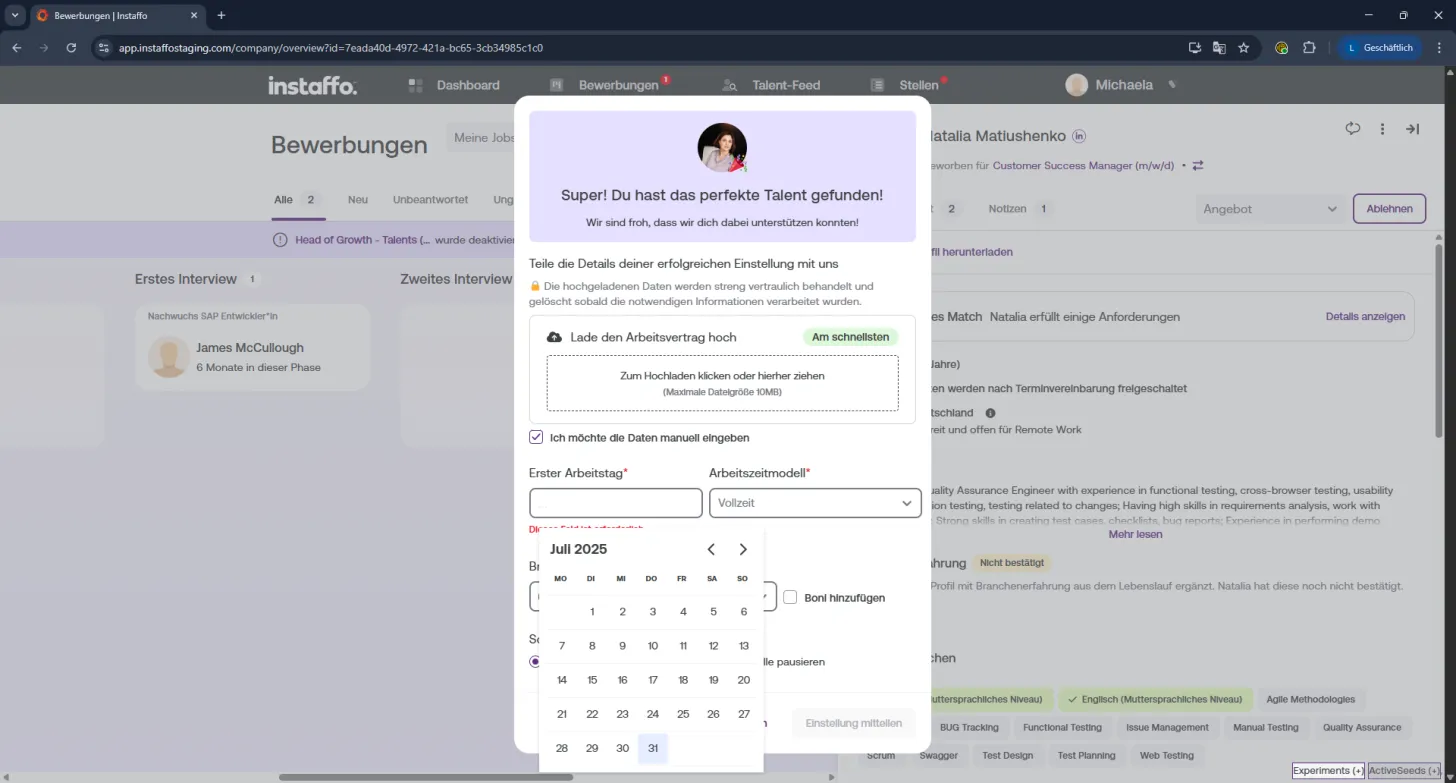
Task: Go to next month in the calendar
Action: point(743,549)
